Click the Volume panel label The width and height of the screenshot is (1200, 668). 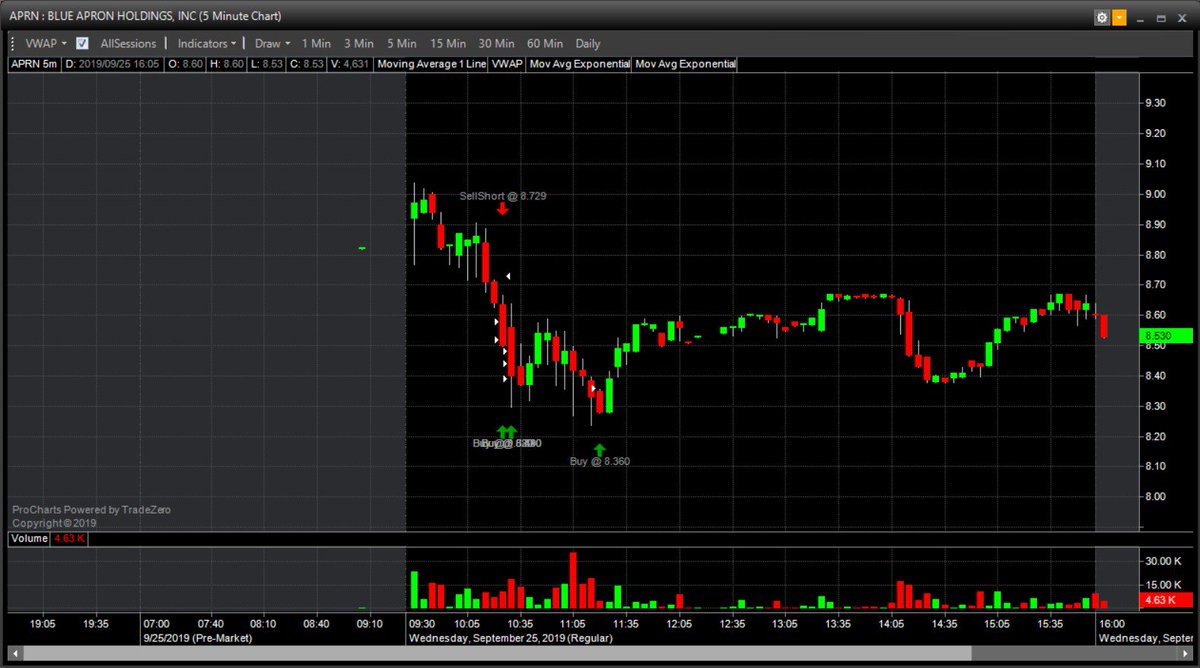pos(29,538)
